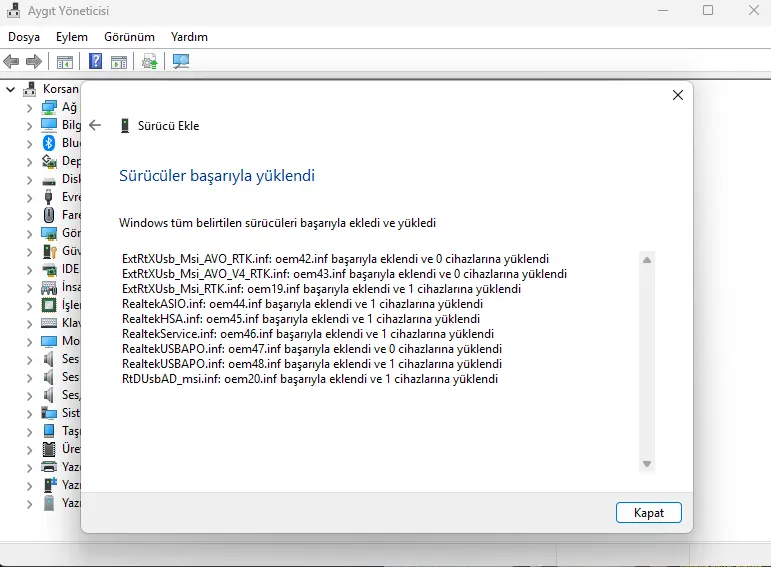
Task: Select the portable device icon beside Taşı
Action: point(49,431)
